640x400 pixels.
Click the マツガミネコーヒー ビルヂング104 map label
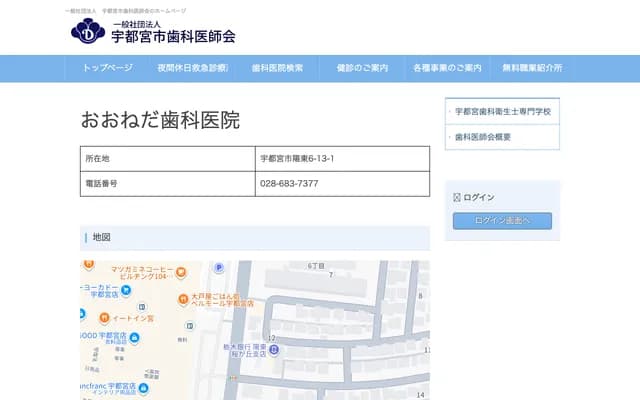(x=142, y=273)
